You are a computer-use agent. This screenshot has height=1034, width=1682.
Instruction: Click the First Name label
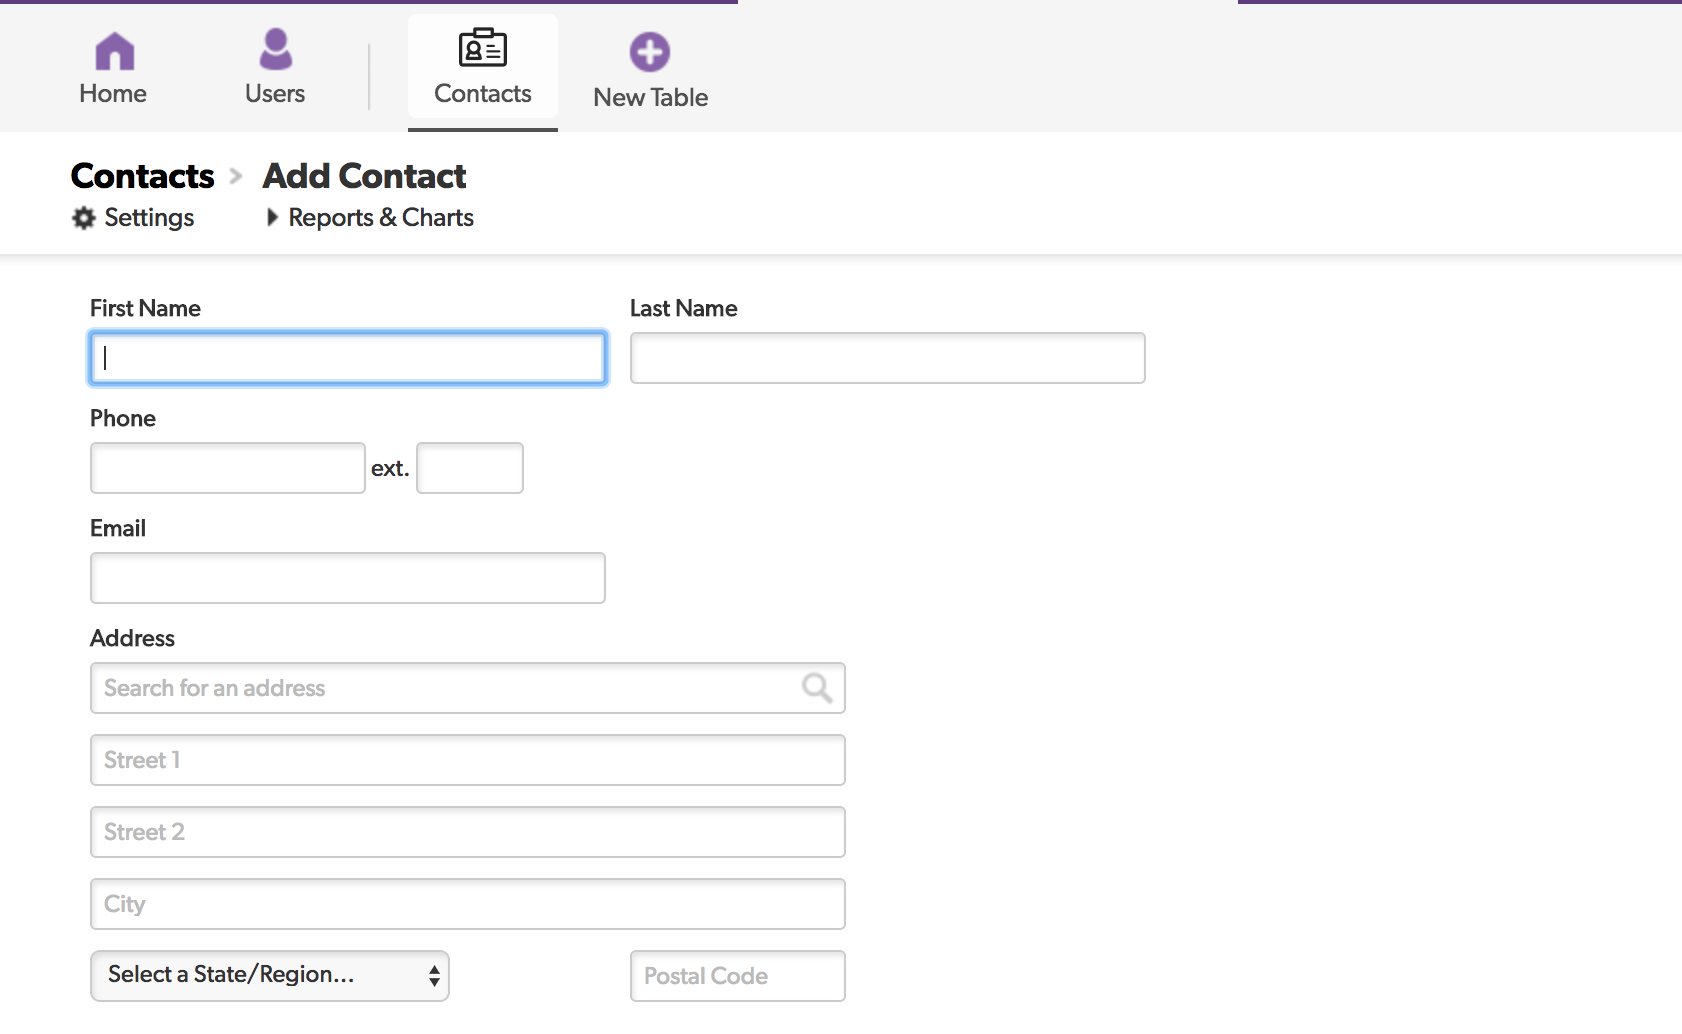(x=145, y=308)
